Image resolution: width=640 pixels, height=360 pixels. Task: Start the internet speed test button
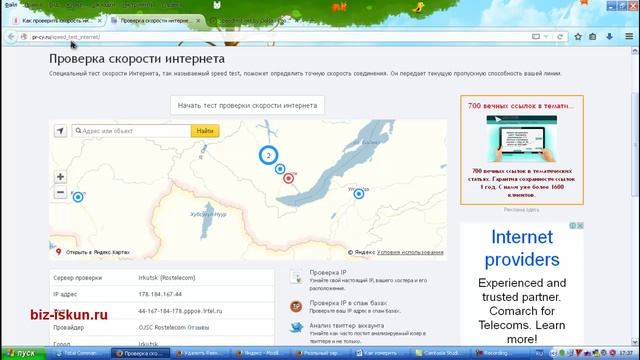click(247, 105)
